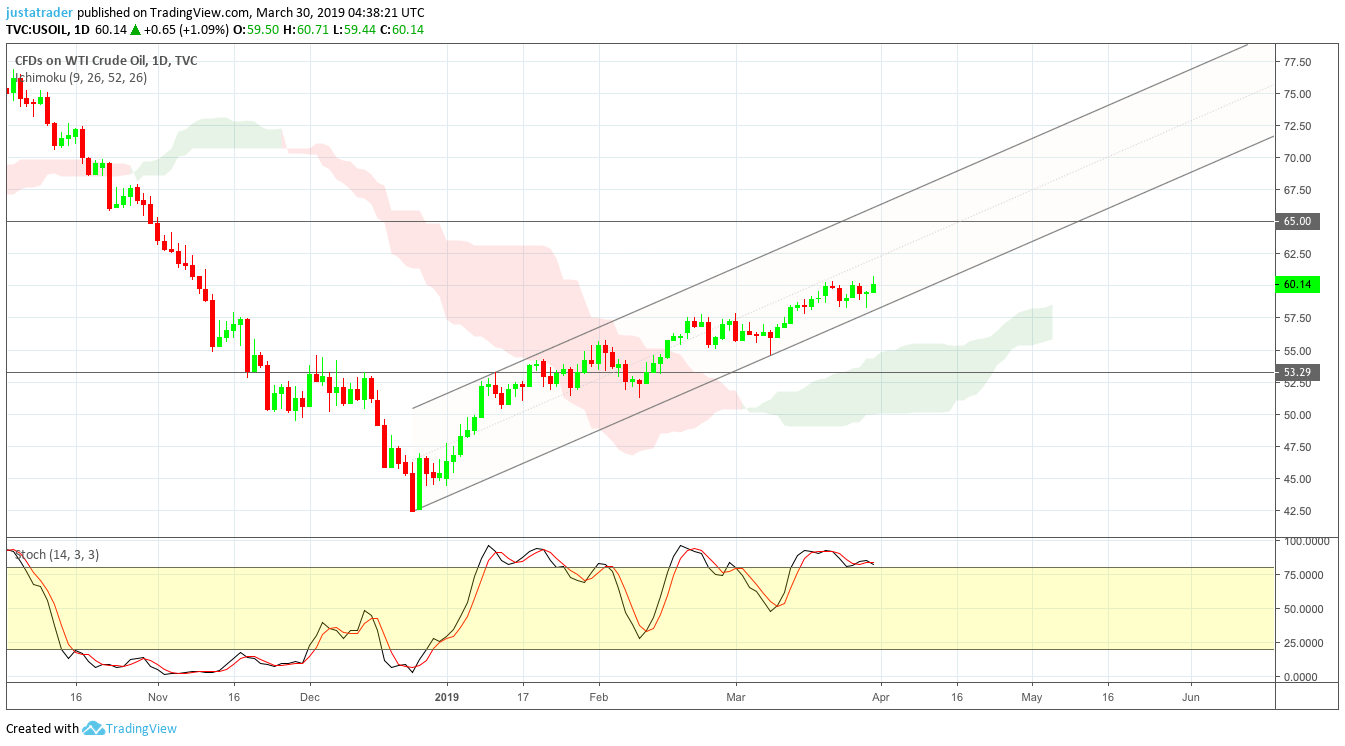This screenshot has height=746, width=1345.
Task: Click the "Created with" caption text
Action: (x=42, y=728)
